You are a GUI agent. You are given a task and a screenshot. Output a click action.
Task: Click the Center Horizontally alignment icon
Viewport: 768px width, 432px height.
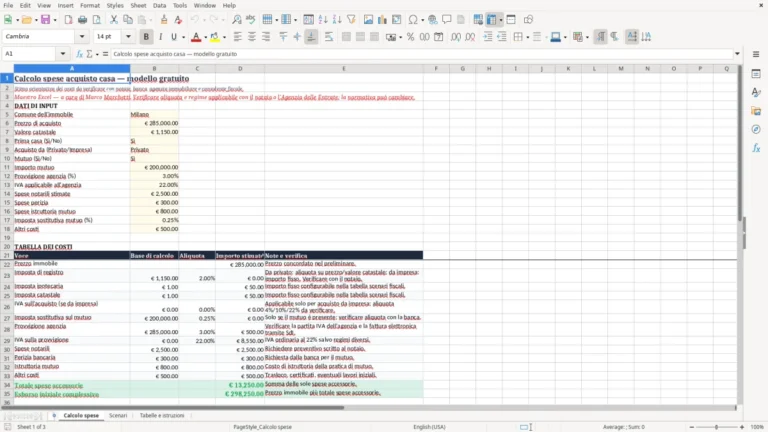click(252, 37)
